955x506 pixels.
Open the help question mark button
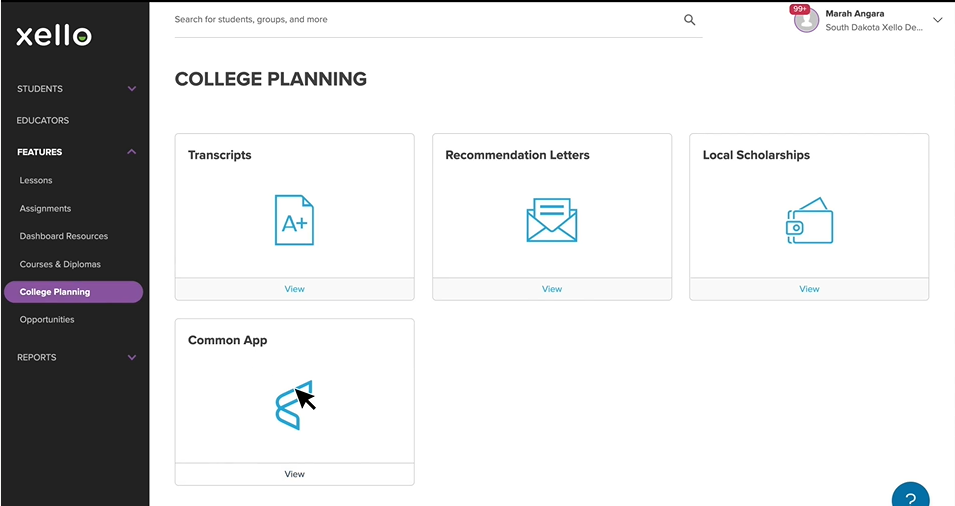911,497
